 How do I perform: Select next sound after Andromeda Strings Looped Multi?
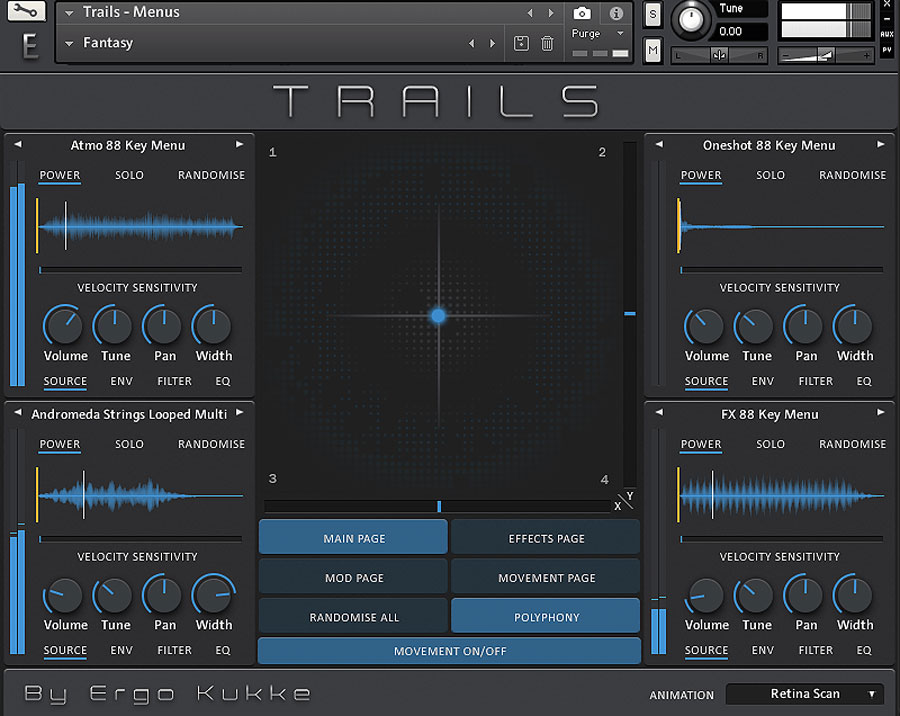tap(239, 413)
